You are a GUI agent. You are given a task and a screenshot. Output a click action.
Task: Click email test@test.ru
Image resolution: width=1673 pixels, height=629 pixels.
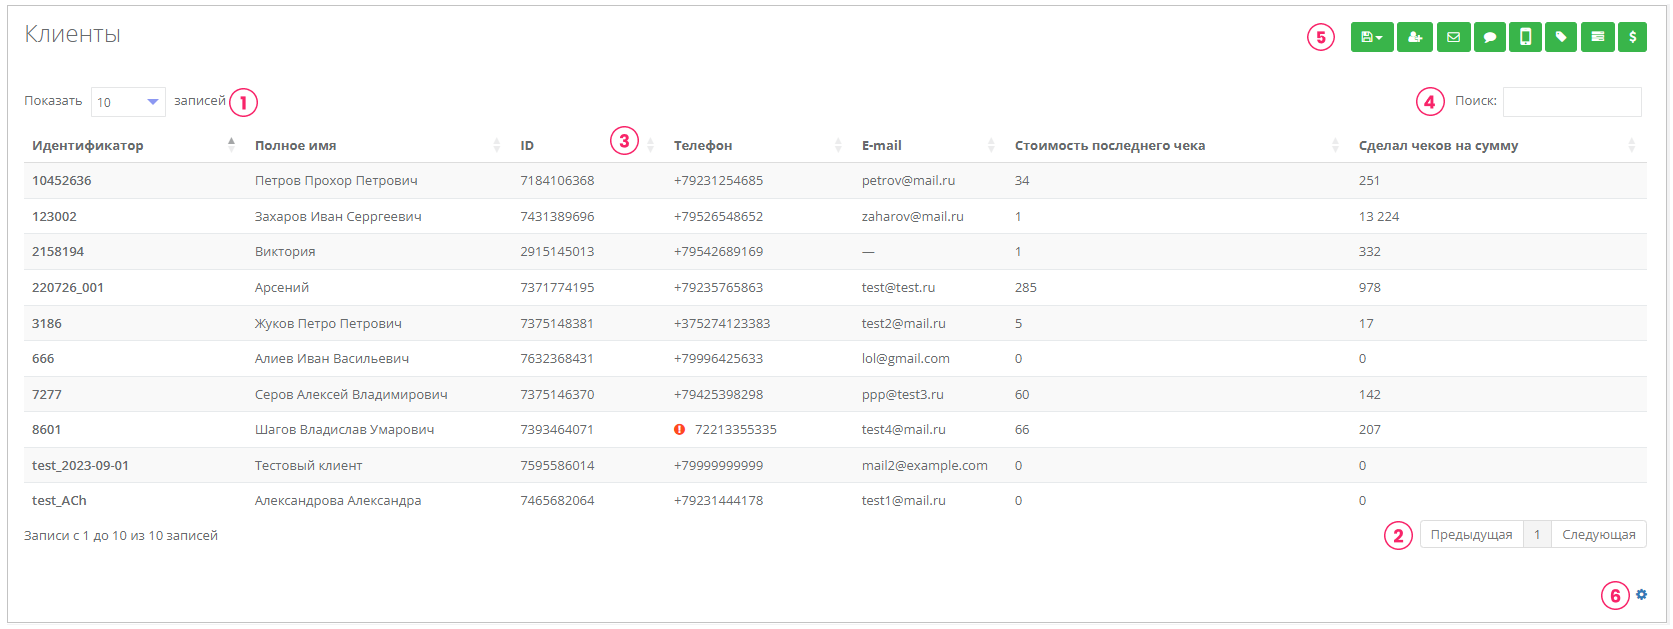[899, 288]
